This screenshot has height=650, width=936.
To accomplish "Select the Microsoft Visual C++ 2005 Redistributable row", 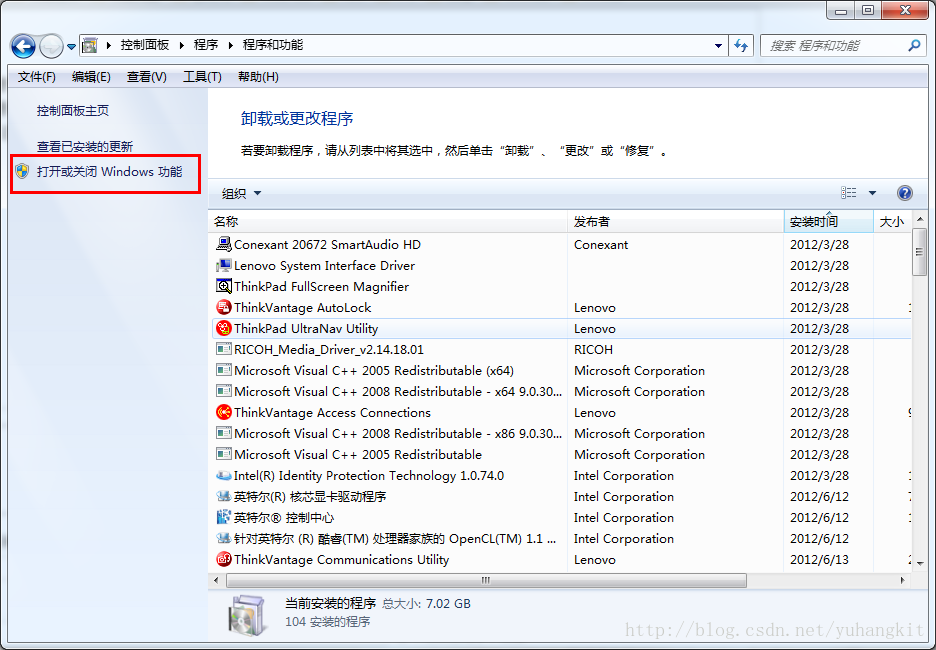I will click(x=561, y=454).
